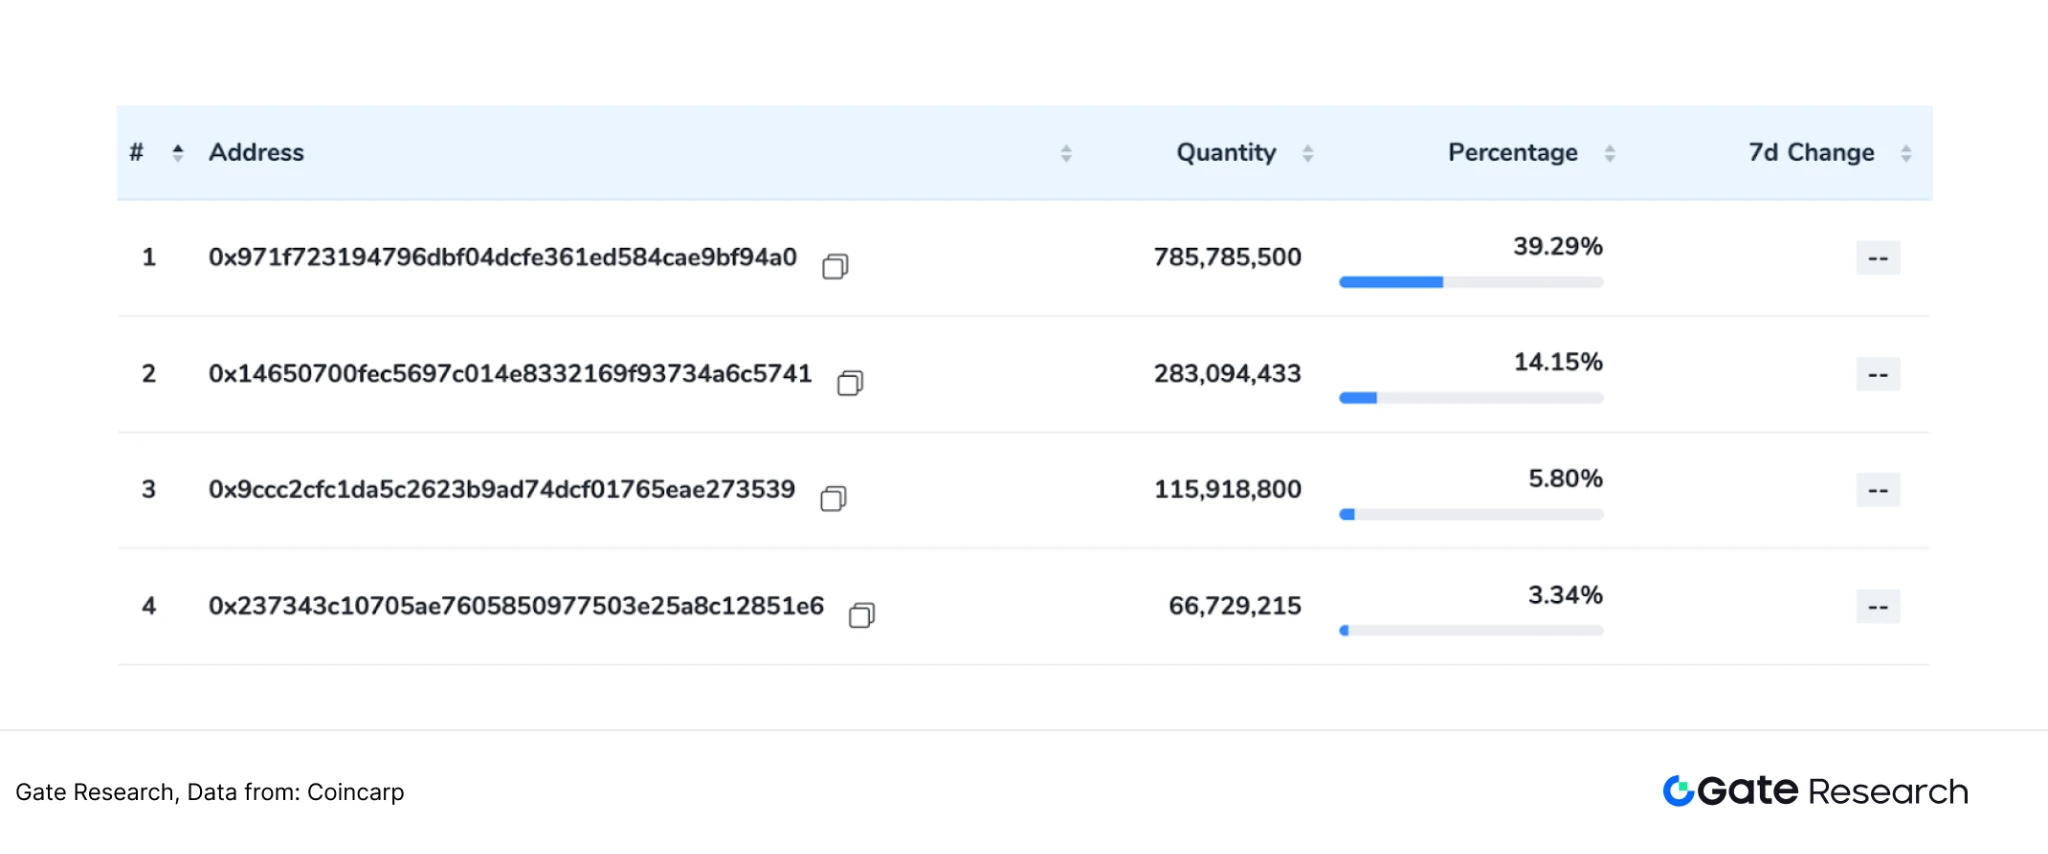Sort by 7d Change column arrows
This screenshot has height=854, width=2048.
tap(1906, 153)
